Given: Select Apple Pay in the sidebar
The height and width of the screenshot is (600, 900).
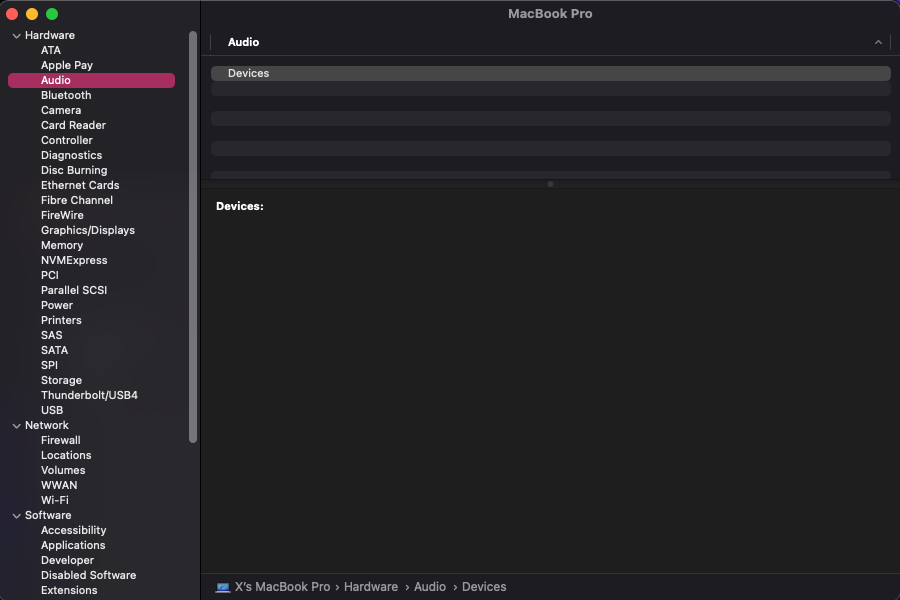Looking at the screenshot, I should tap(67, 65).
